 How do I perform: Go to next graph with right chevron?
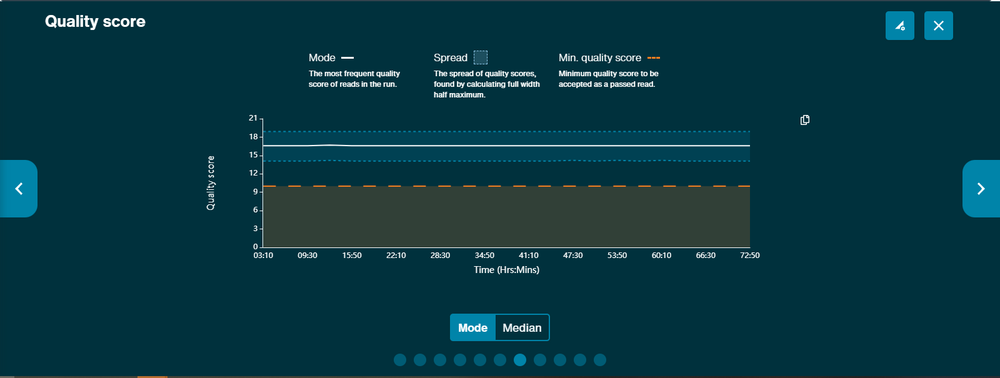pyautogui.click(x=981, y=189)
